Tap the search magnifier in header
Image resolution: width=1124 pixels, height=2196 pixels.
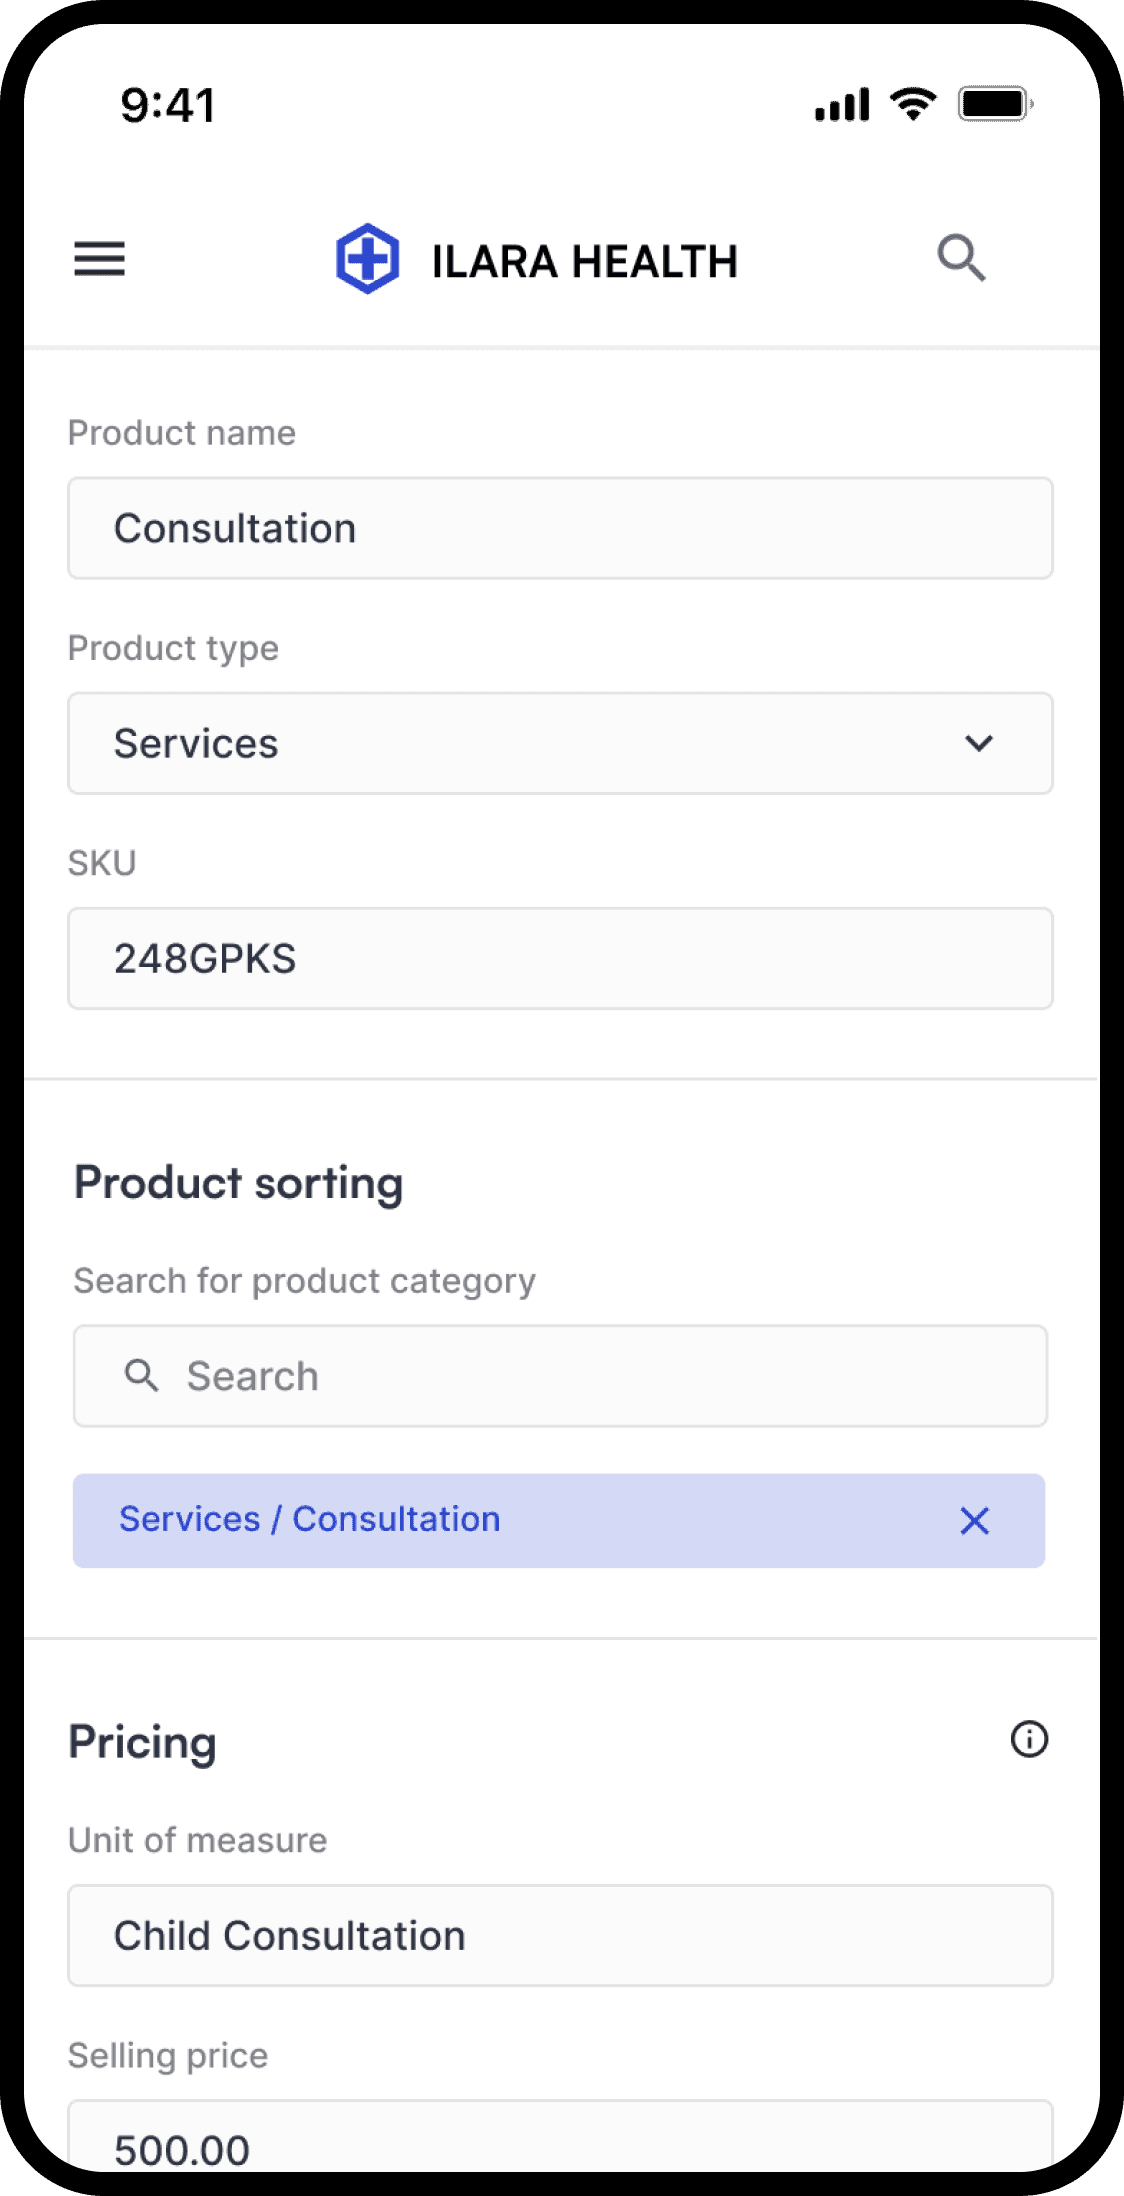(961, 259)
